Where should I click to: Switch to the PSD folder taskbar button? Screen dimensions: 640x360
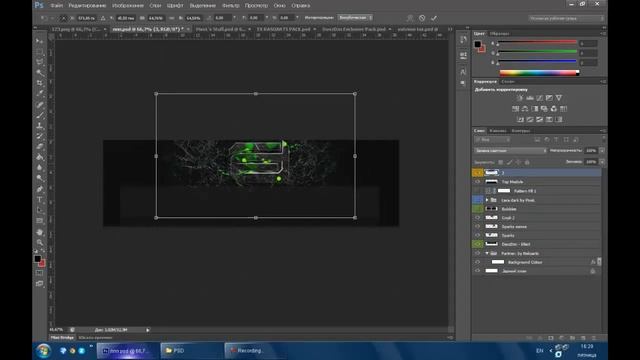click(192, 351)
